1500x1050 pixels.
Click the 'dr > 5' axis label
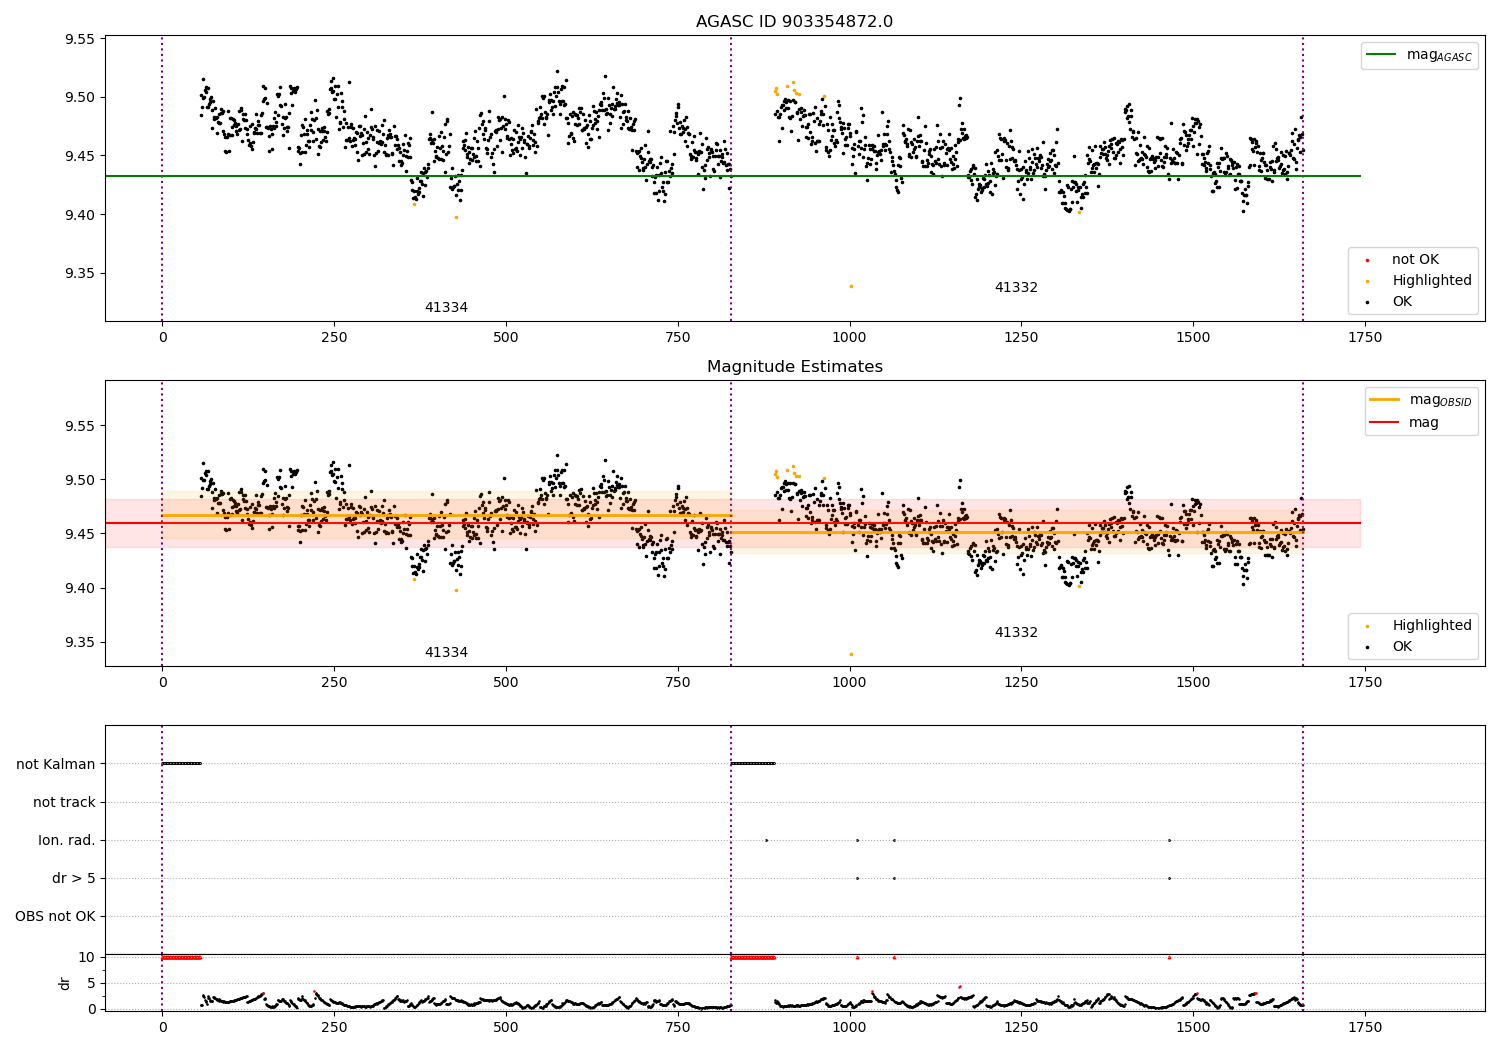pyautogui.click(x=74, y=878)
